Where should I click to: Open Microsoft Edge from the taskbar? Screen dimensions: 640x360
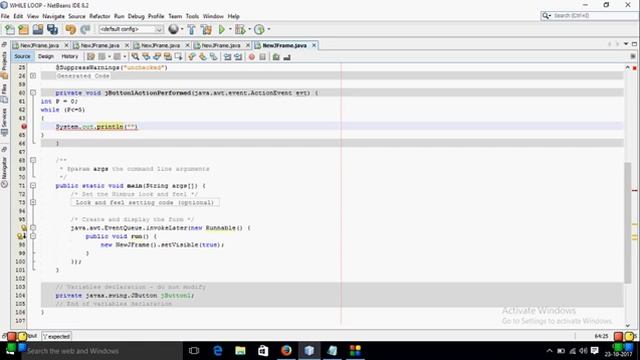(x=218, y=350)
